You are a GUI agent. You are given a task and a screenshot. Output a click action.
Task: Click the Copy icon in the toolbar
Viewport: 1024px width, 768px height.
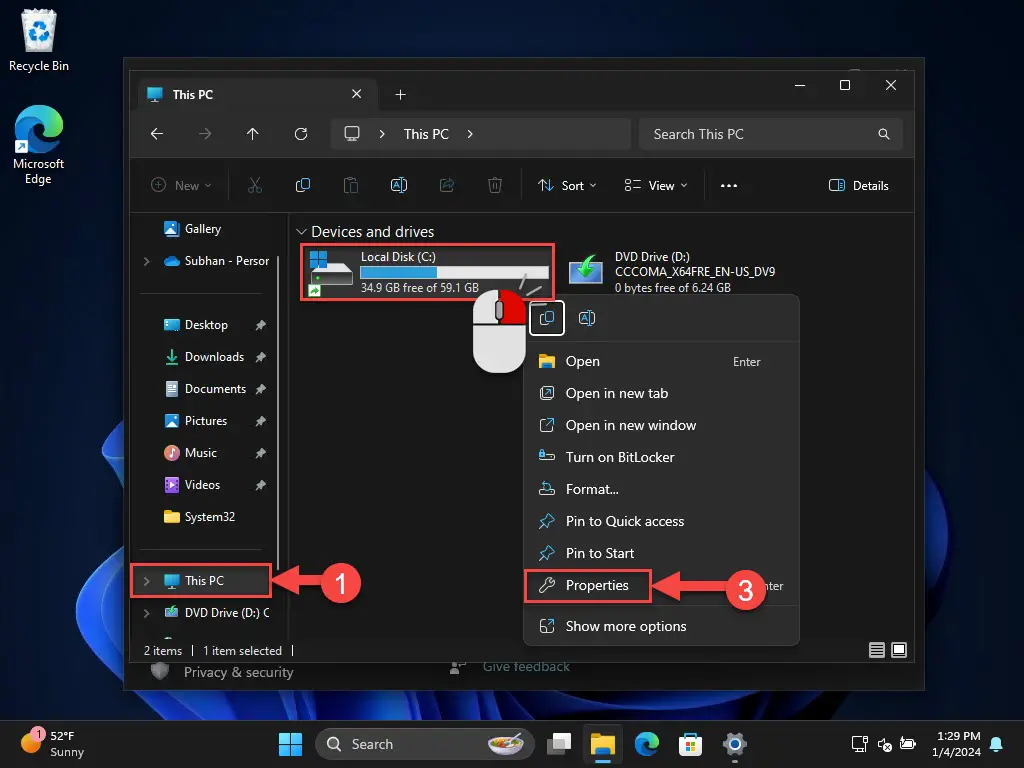click(303, 185)
